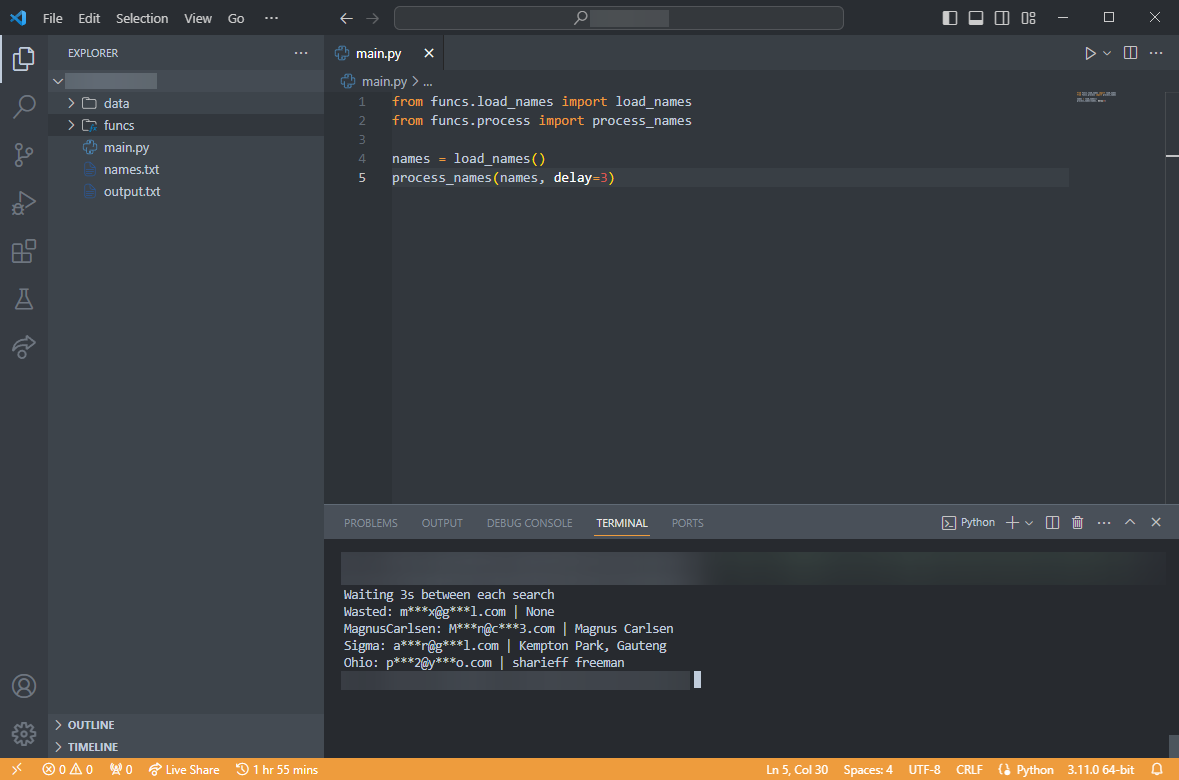This screenshot has width=1179, height=780.
Task: Go forward with the navigation arrow
Action: 372,18
